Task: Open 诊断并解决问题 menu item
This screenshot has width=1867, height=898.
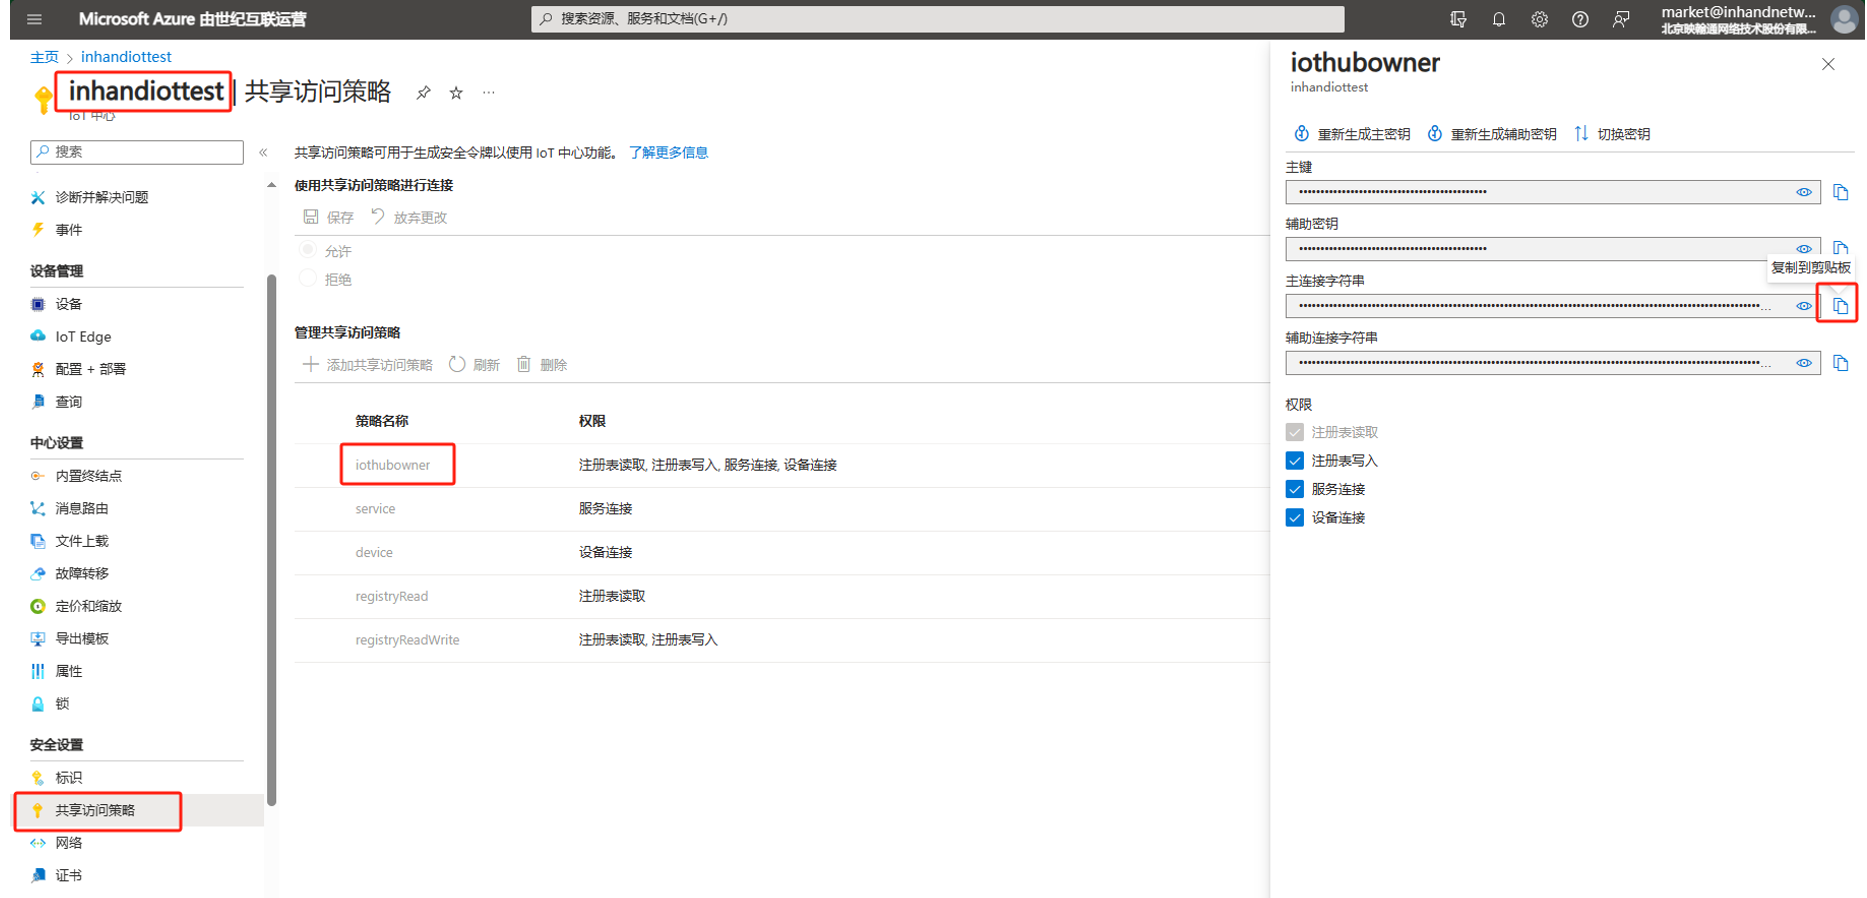Action: 90,197
